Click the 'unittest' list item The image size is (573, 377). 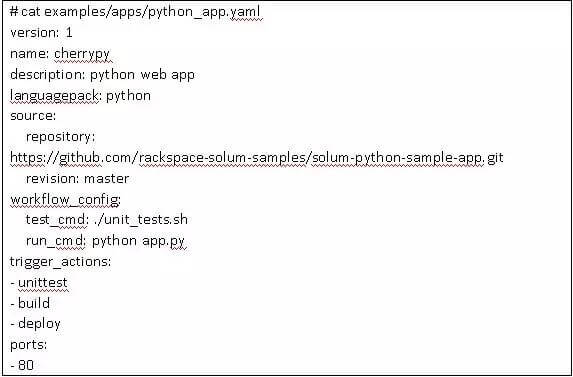pos(43,282)
